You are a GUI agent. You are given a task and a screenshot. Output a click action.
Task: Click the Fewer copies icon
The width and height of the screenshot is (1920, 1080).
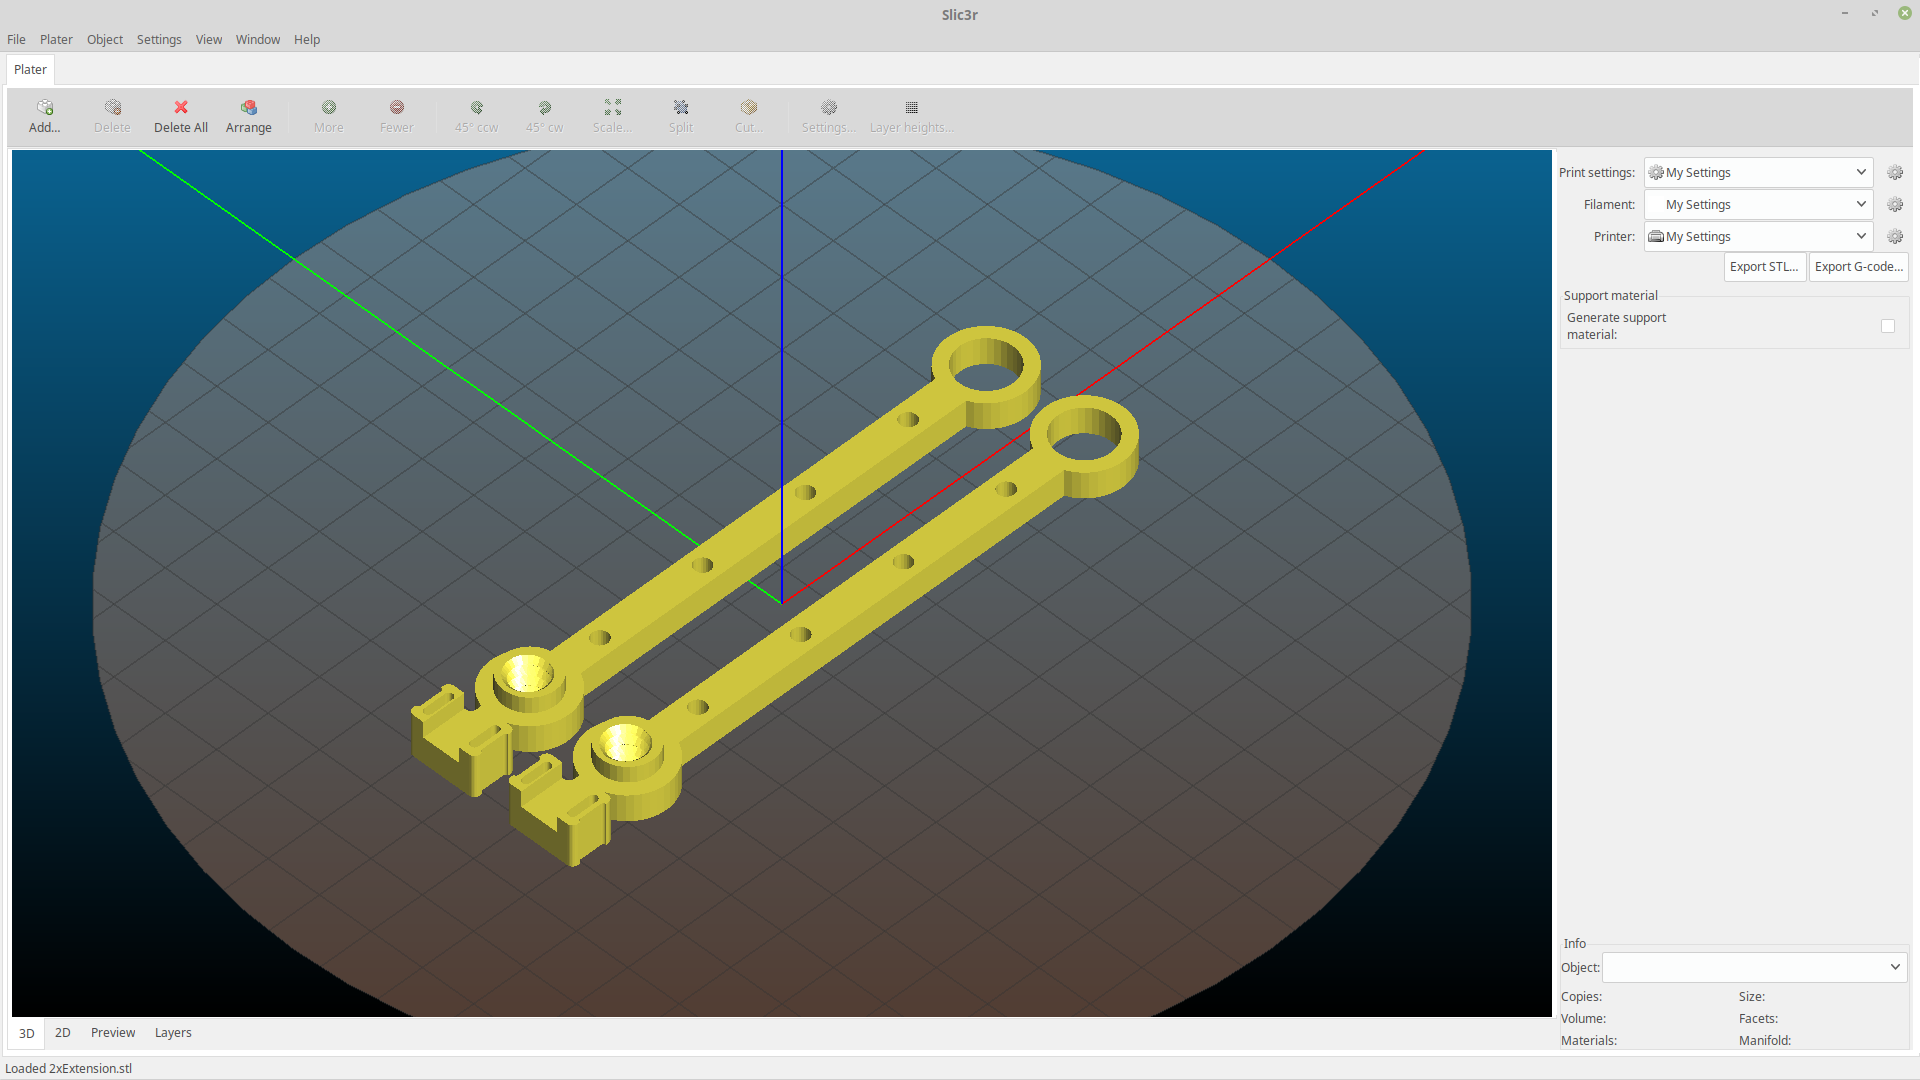click(397, 107)
